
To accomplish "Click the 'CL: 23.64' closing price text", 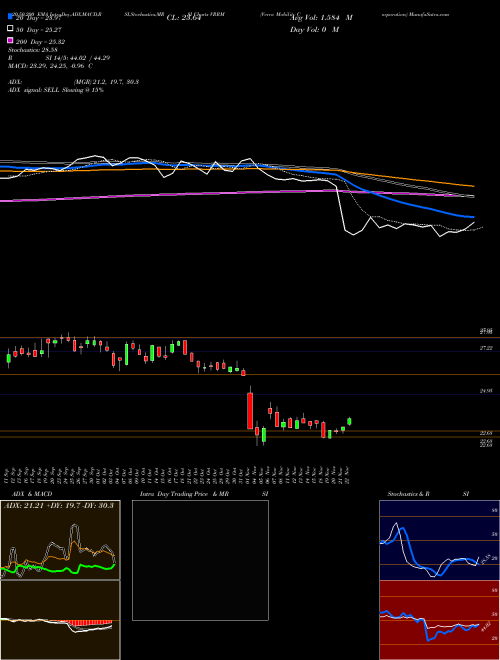I will [185, 18].
